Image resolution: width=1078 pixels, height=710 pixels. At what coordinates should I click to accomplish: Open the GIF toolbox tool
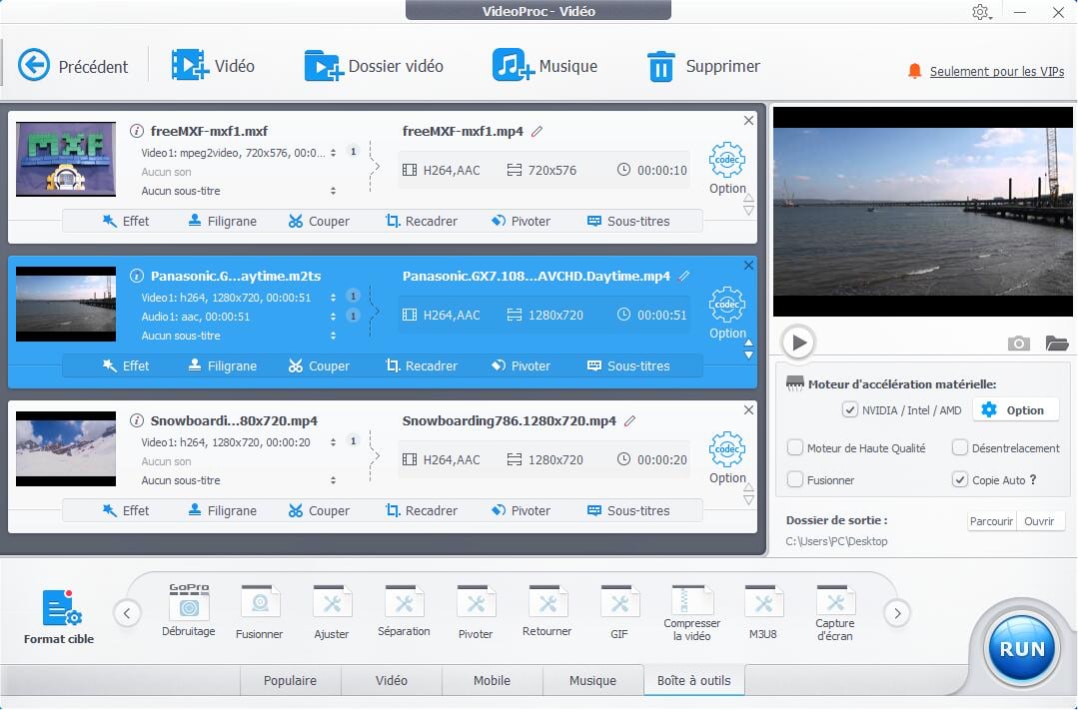(x=620, y=605)
